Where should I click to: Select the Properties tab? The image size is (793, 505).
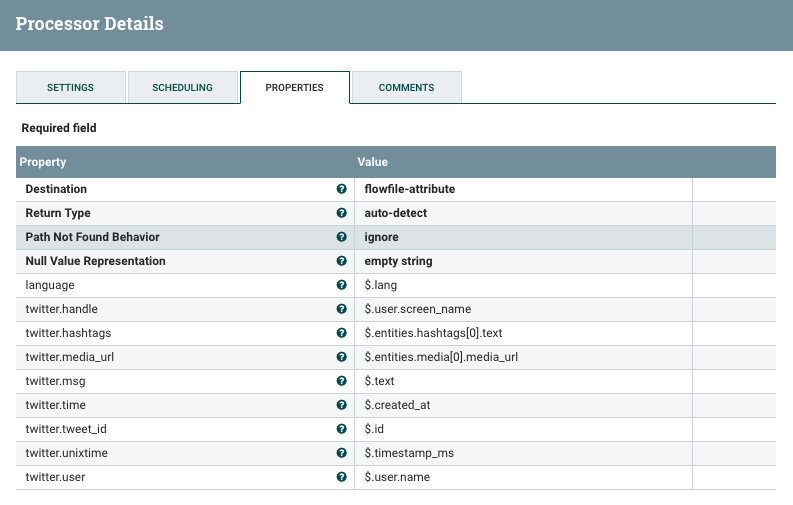coord(294,88)
